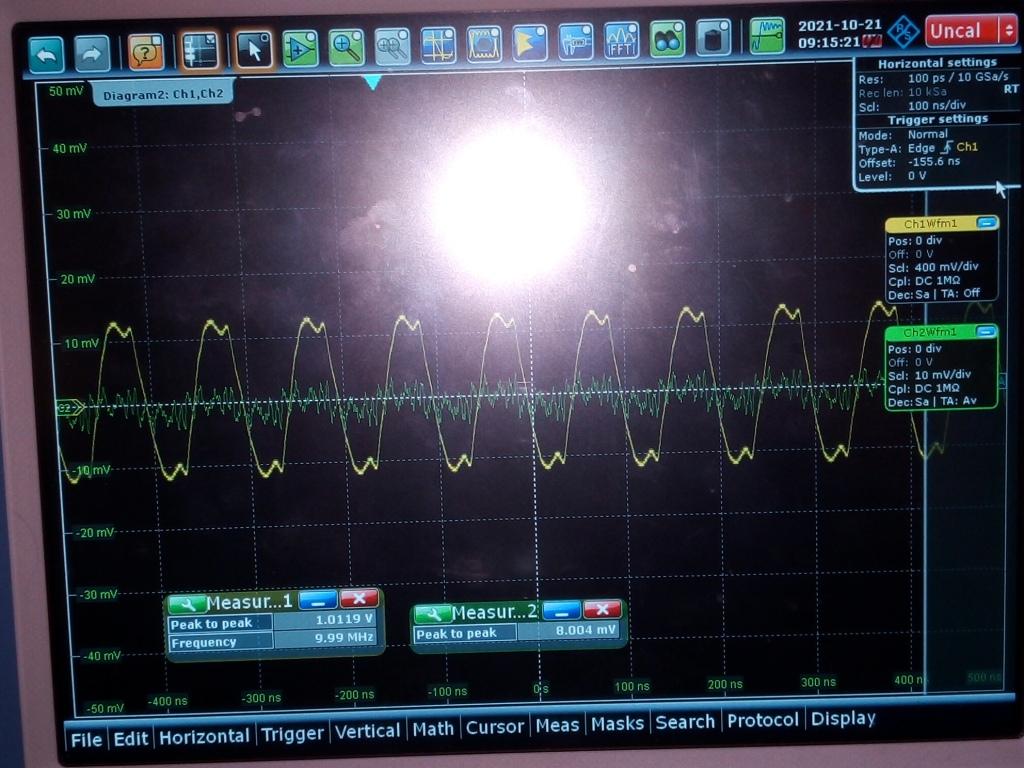The height and width of the screenshot is (768, 1024).
Task: Click the Redo arrow toolbar icon
Action: click(x=92, y=54)
